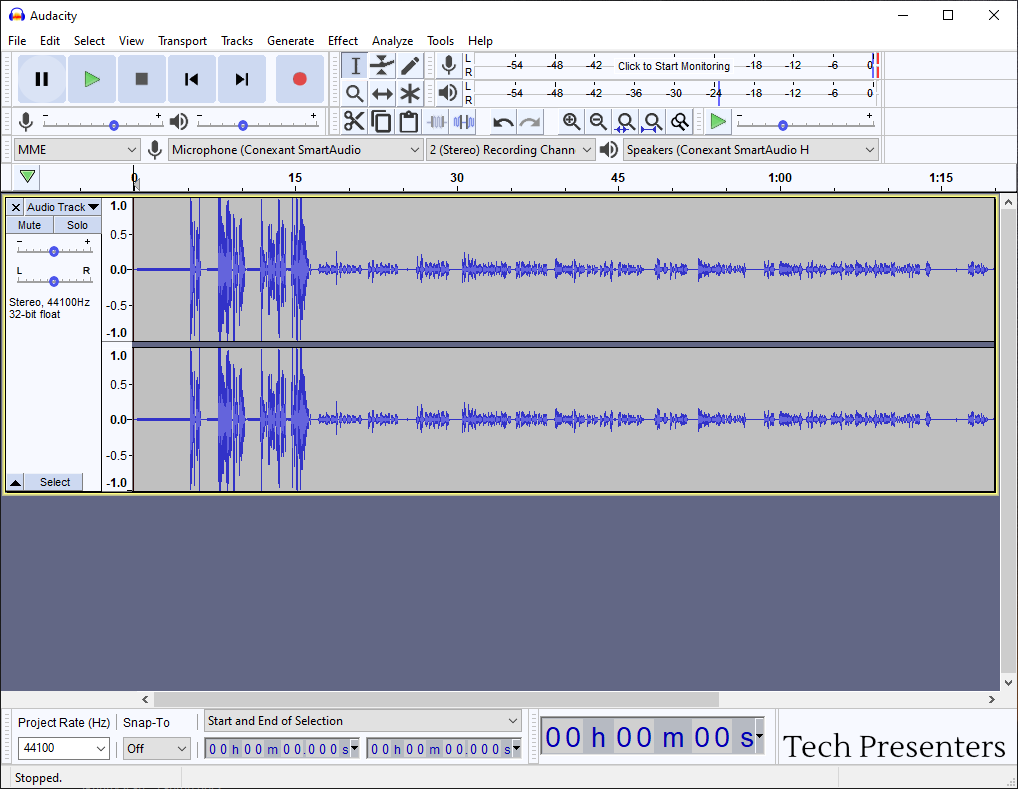Click the track gain slider handle
1018x789 pixels.
point(54,251)
